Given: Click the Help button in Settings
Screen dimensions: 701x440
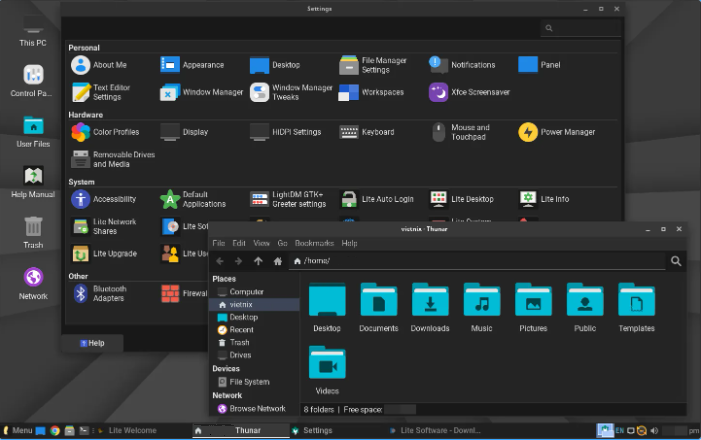Looking at the screenshot, I should pyautogui.click(x=92, y=343).
